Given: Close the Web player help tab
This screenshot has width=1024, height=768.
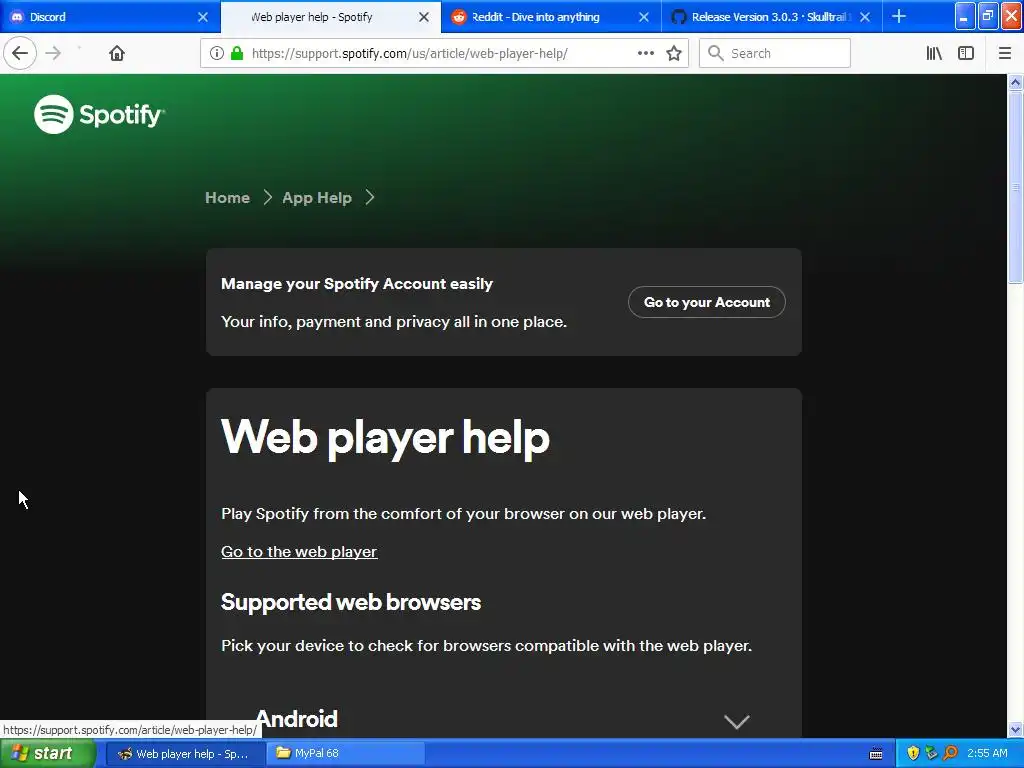Looking at the screenshot, I should 424,17.
